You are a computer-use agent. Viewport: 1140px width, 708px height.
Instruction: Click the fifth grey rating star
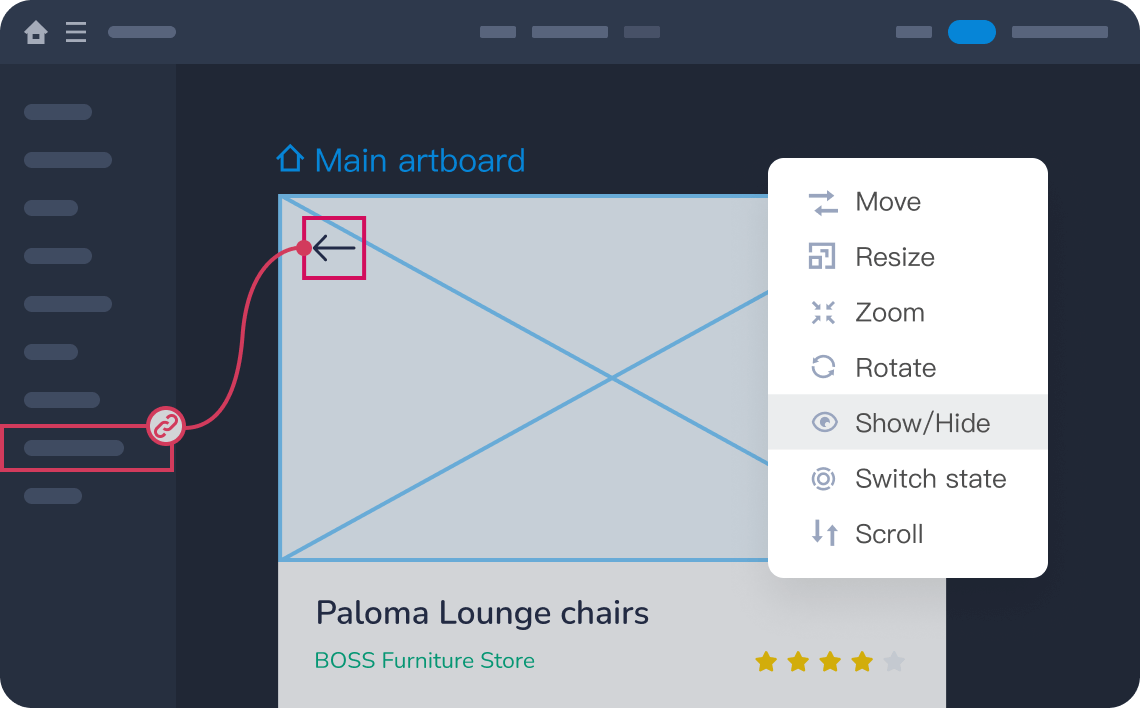[894, 661]
